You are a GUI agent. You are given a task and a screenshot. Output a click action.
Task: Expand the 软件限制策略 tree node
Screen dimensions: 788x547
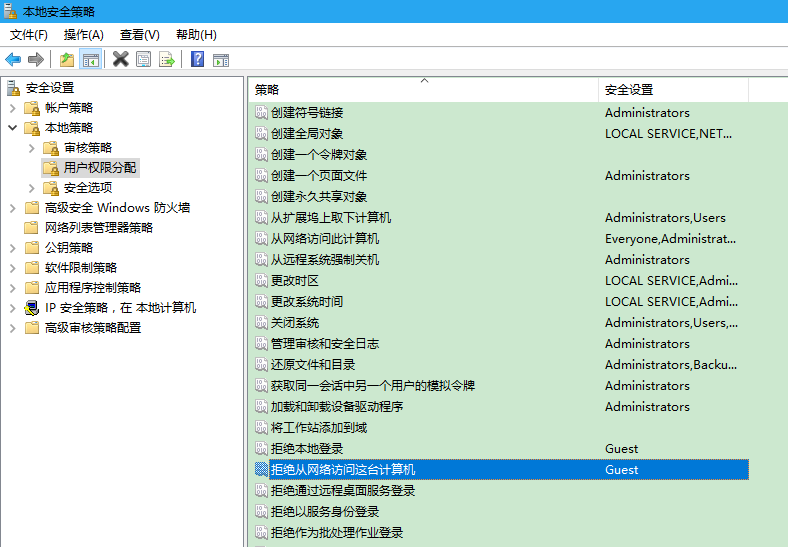tap(13, 268)
